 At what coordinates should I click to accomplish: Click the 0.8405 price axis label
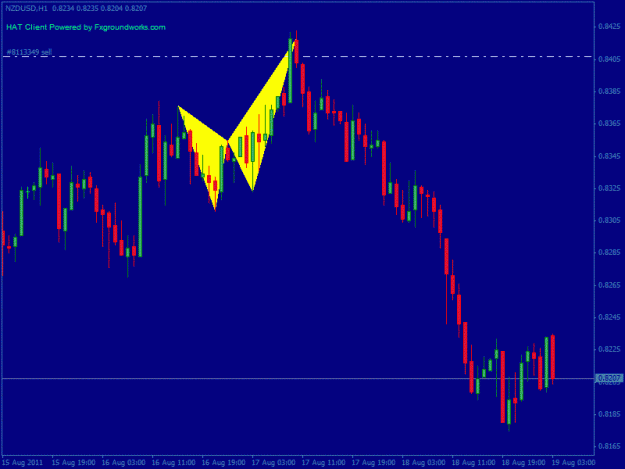coord(609,59)
